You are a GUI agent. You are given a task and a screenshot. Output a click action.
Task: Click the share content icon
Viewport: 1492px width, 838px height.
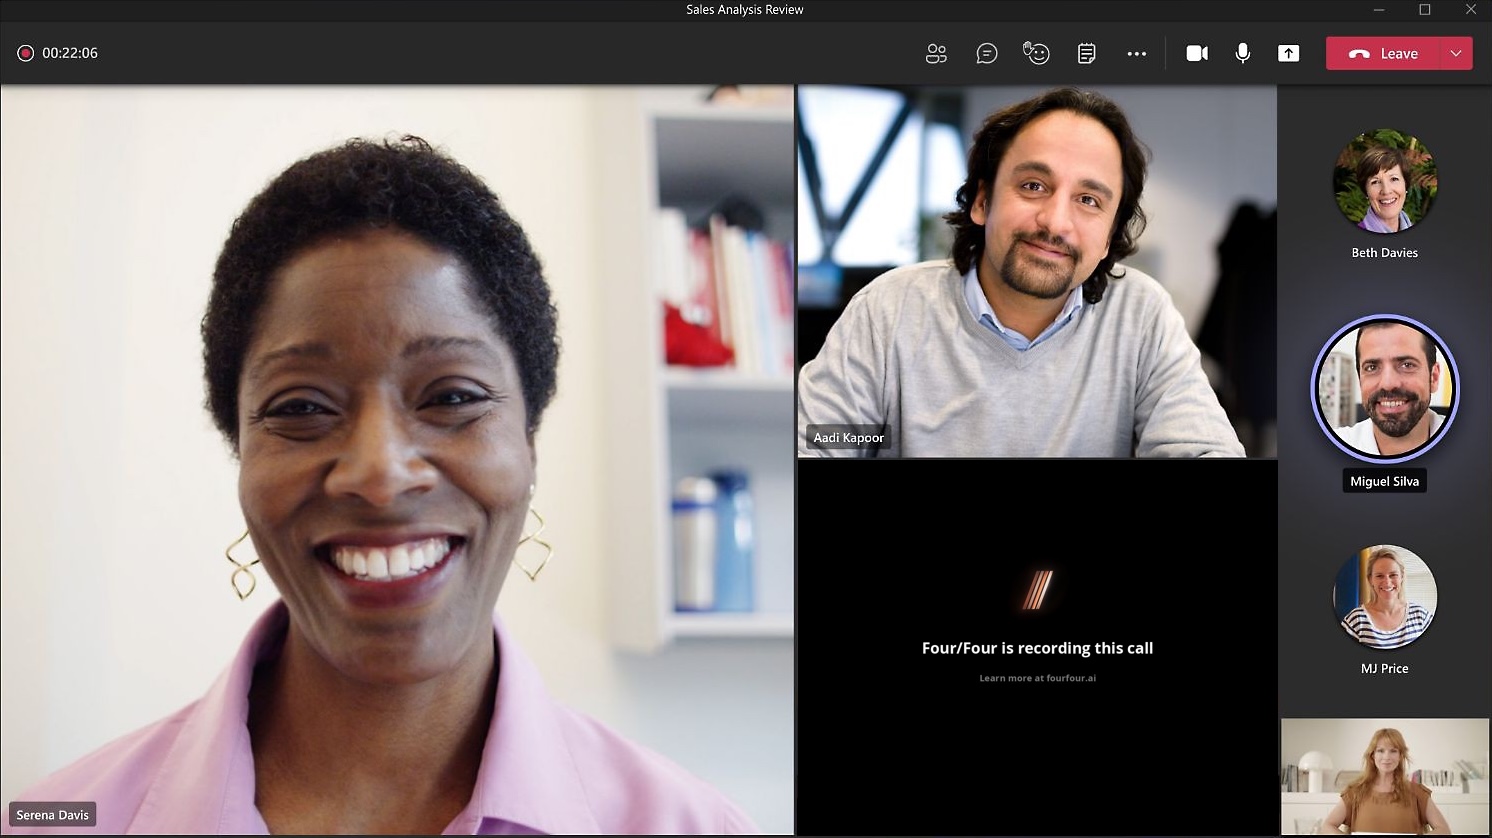1288,54
